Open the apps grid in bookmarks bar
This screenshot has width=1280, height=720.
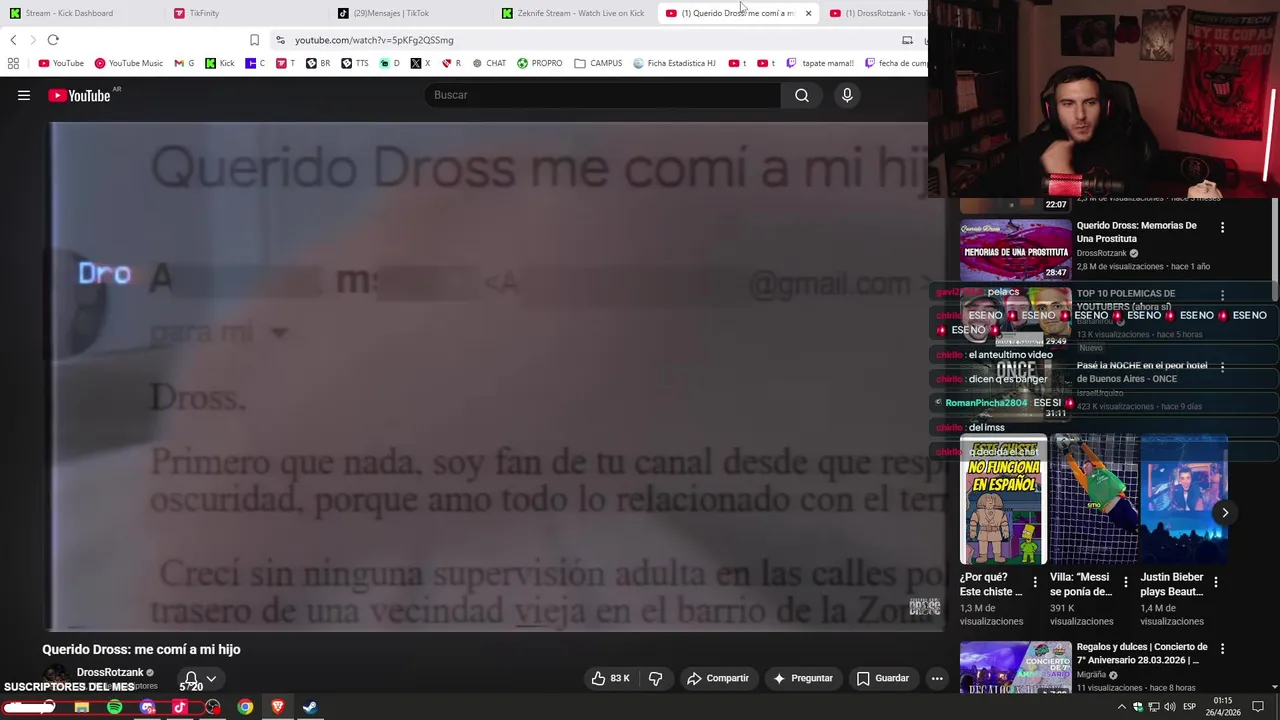tap(13, 63)
